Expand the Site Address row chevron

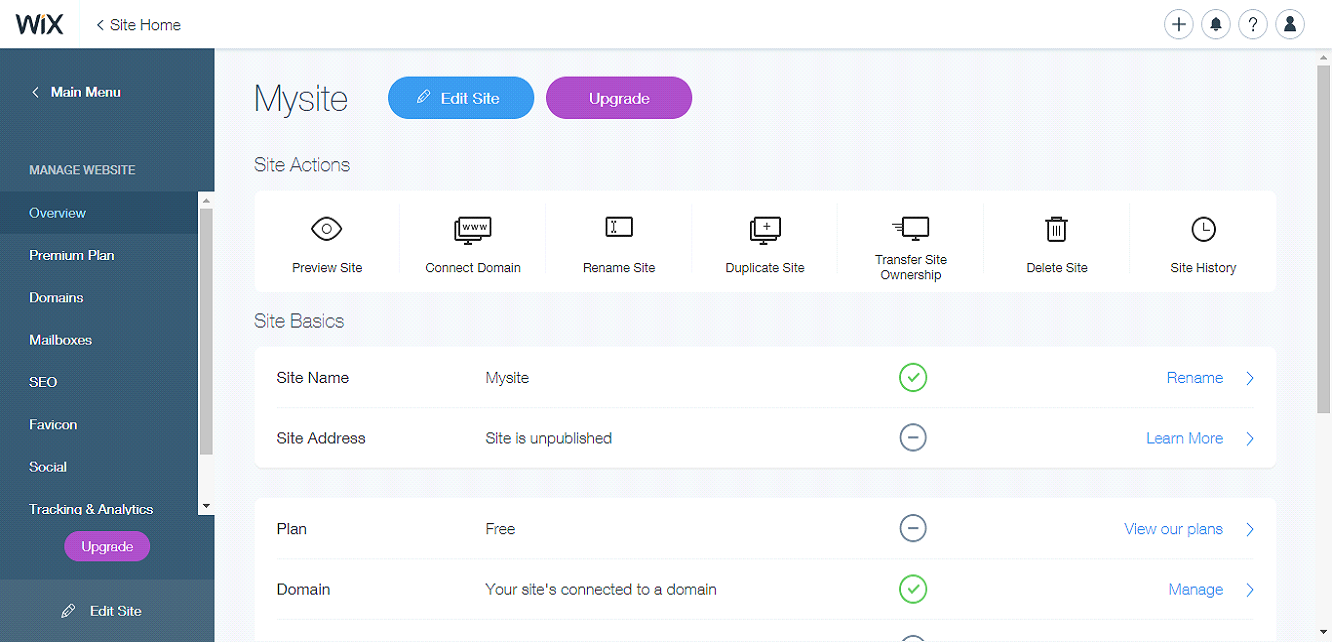pyautogui.click(x=1250, y=438)
